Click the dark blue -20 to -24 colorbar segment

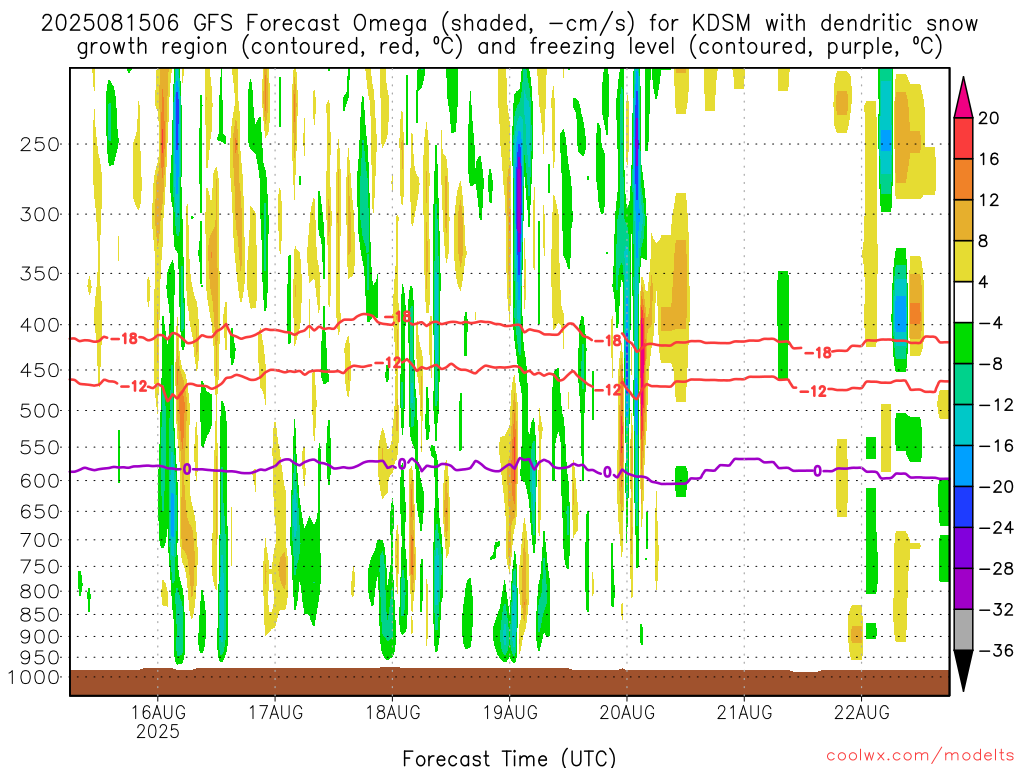click(x=963, y=507)
